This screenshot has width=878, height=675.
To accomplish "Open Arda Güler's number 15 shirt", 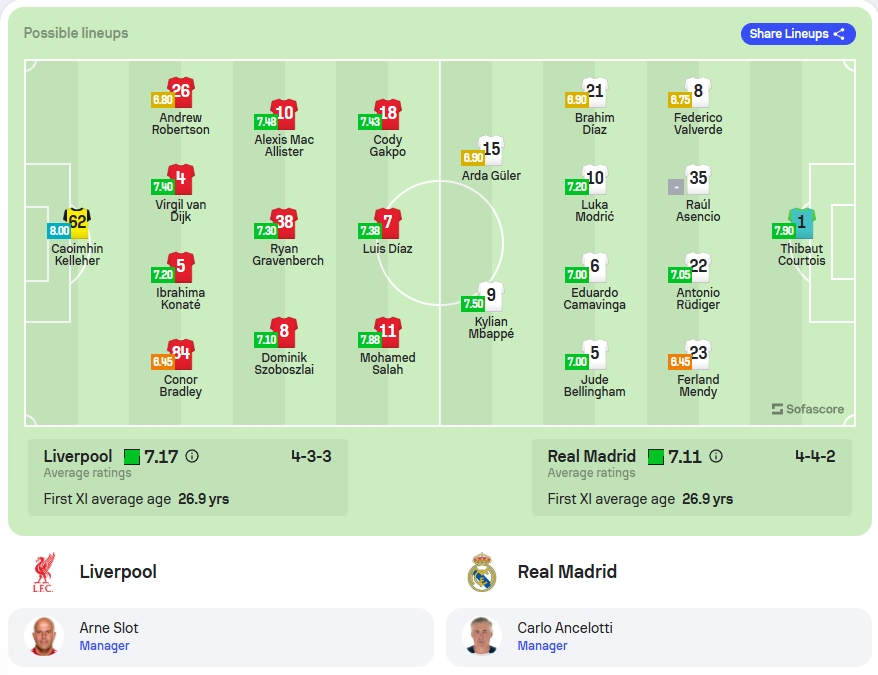I will [491, 151].
